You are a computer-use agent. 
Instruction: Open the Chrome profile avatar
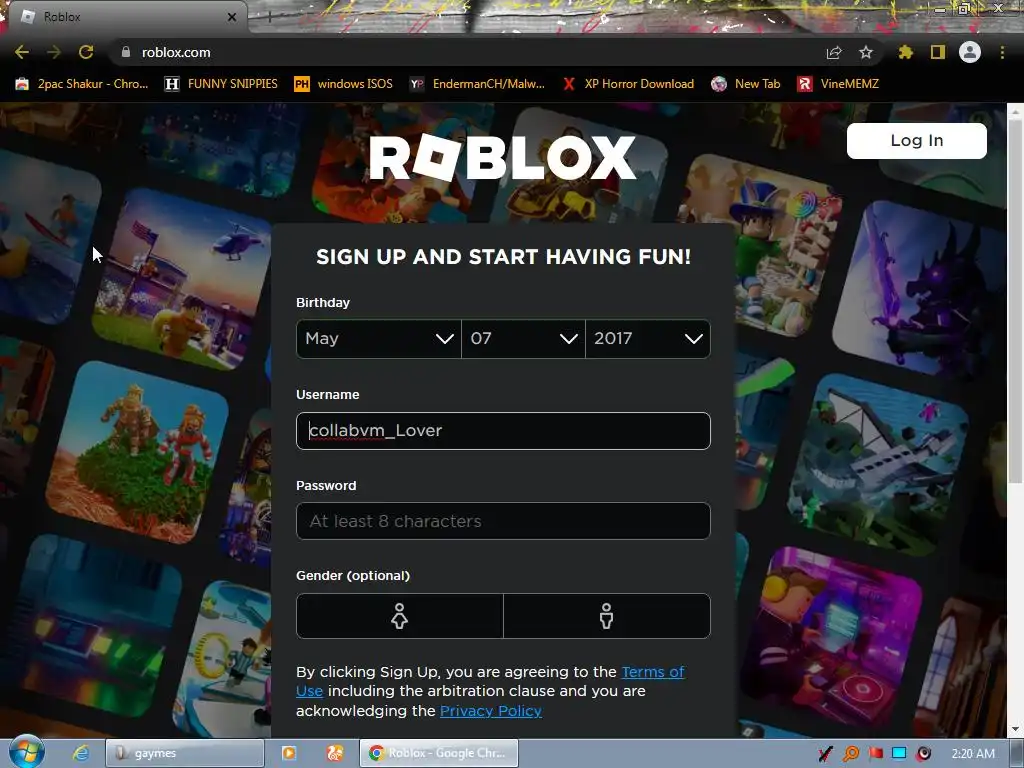pos(970,52)
